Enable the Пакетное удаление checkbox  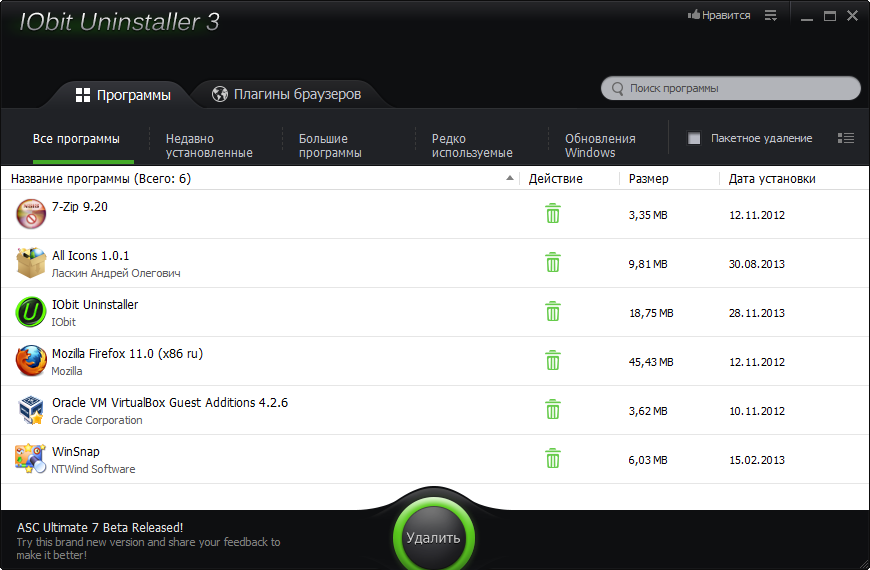coord(694,138)
